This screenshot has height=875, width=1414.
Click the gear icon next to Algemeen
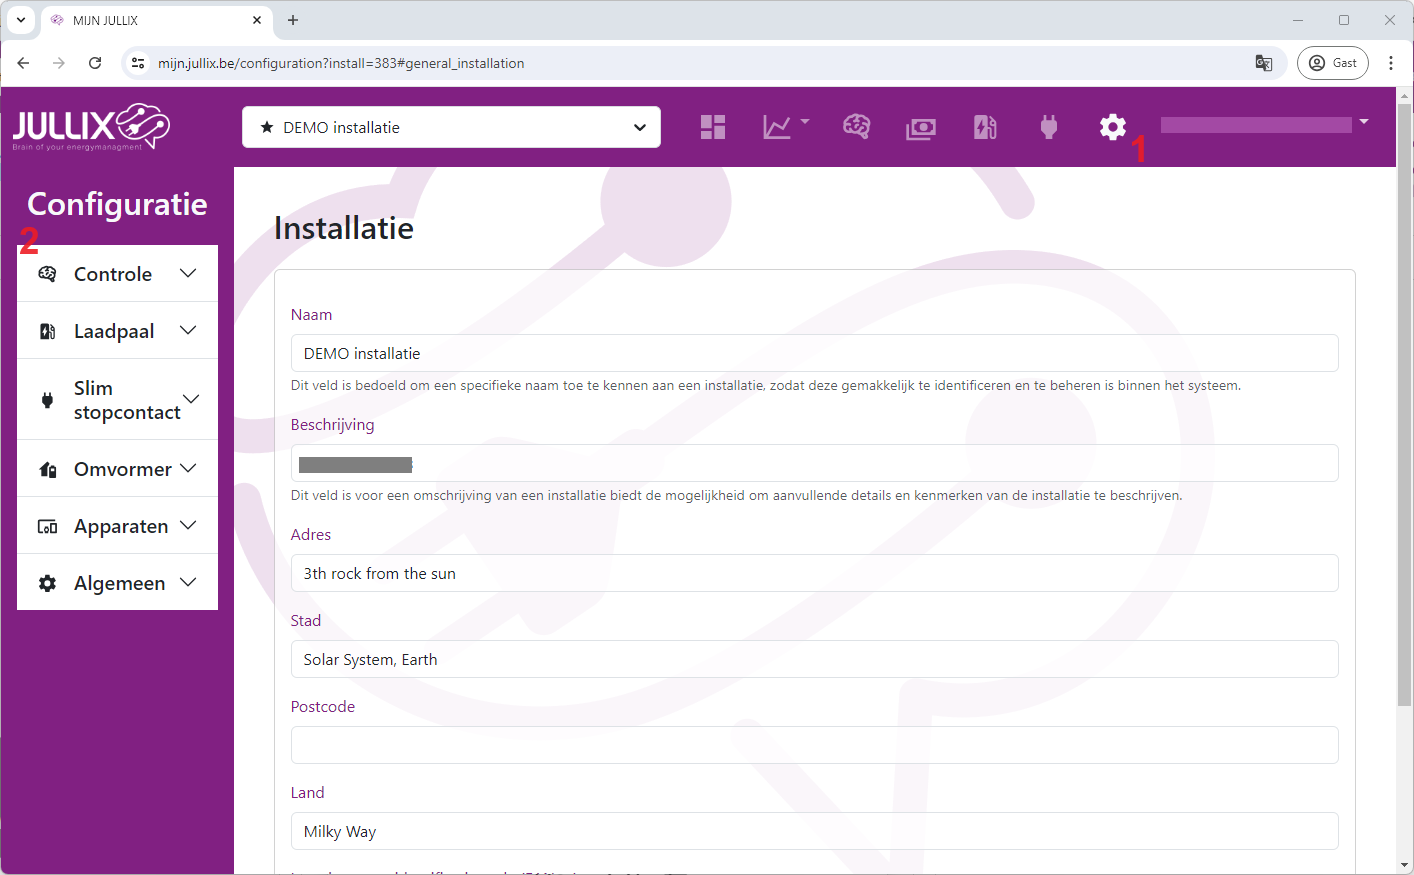pos(47,583)
